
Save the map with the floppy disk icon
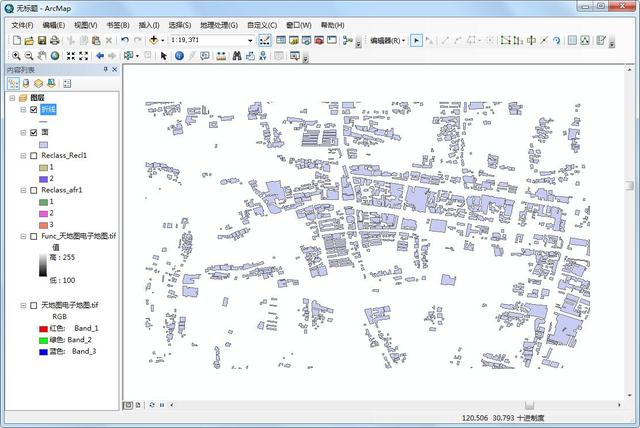coord(42,40)
